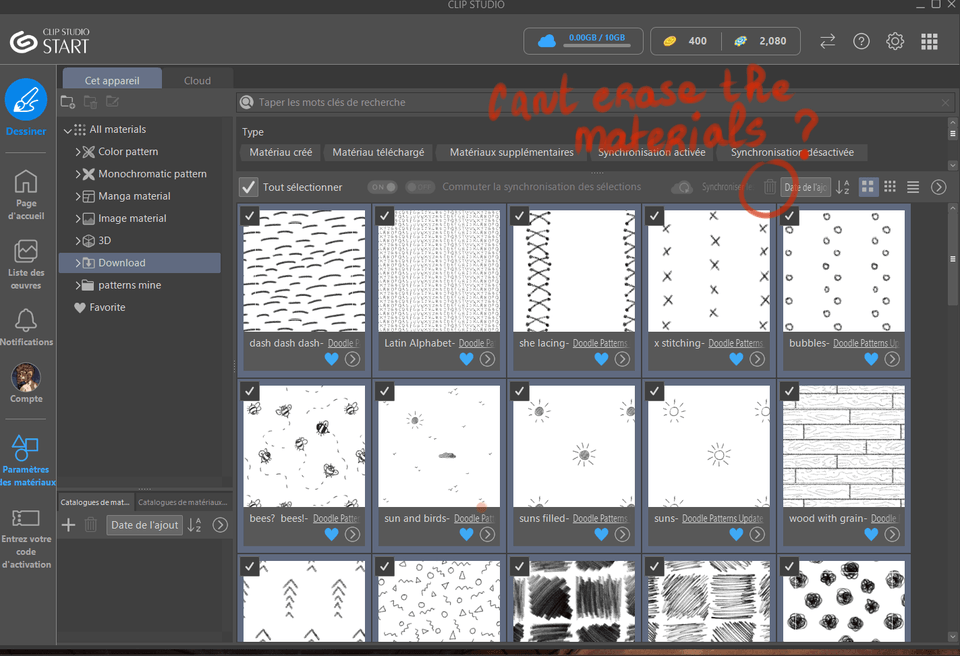Uncheck the Latin Alphabet material checkbox
Viewport: 960px width, 656px height.
point(384,216)
